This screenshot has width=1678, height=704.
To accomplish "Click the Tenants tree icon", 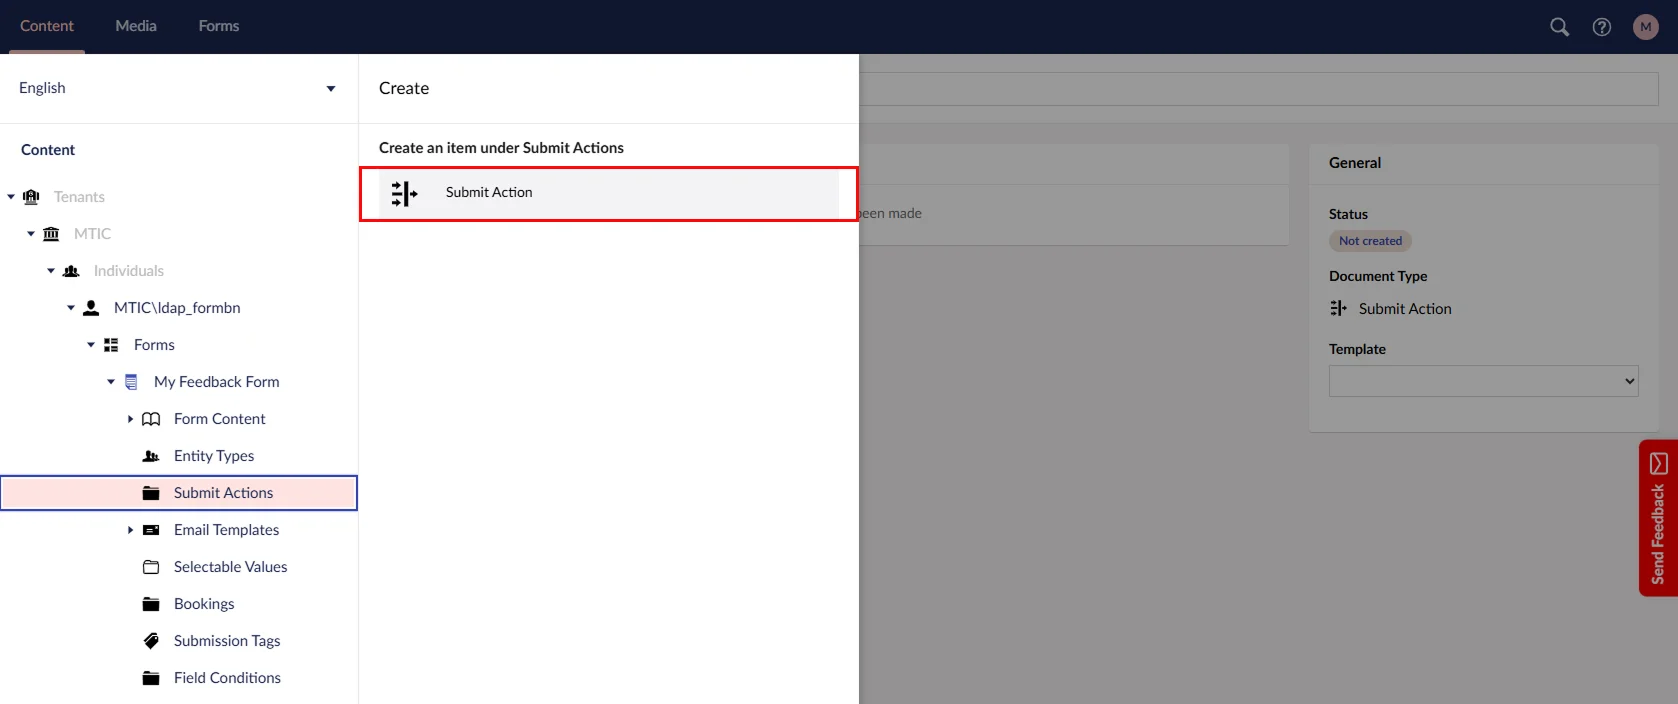I will [x=32, y=197].
